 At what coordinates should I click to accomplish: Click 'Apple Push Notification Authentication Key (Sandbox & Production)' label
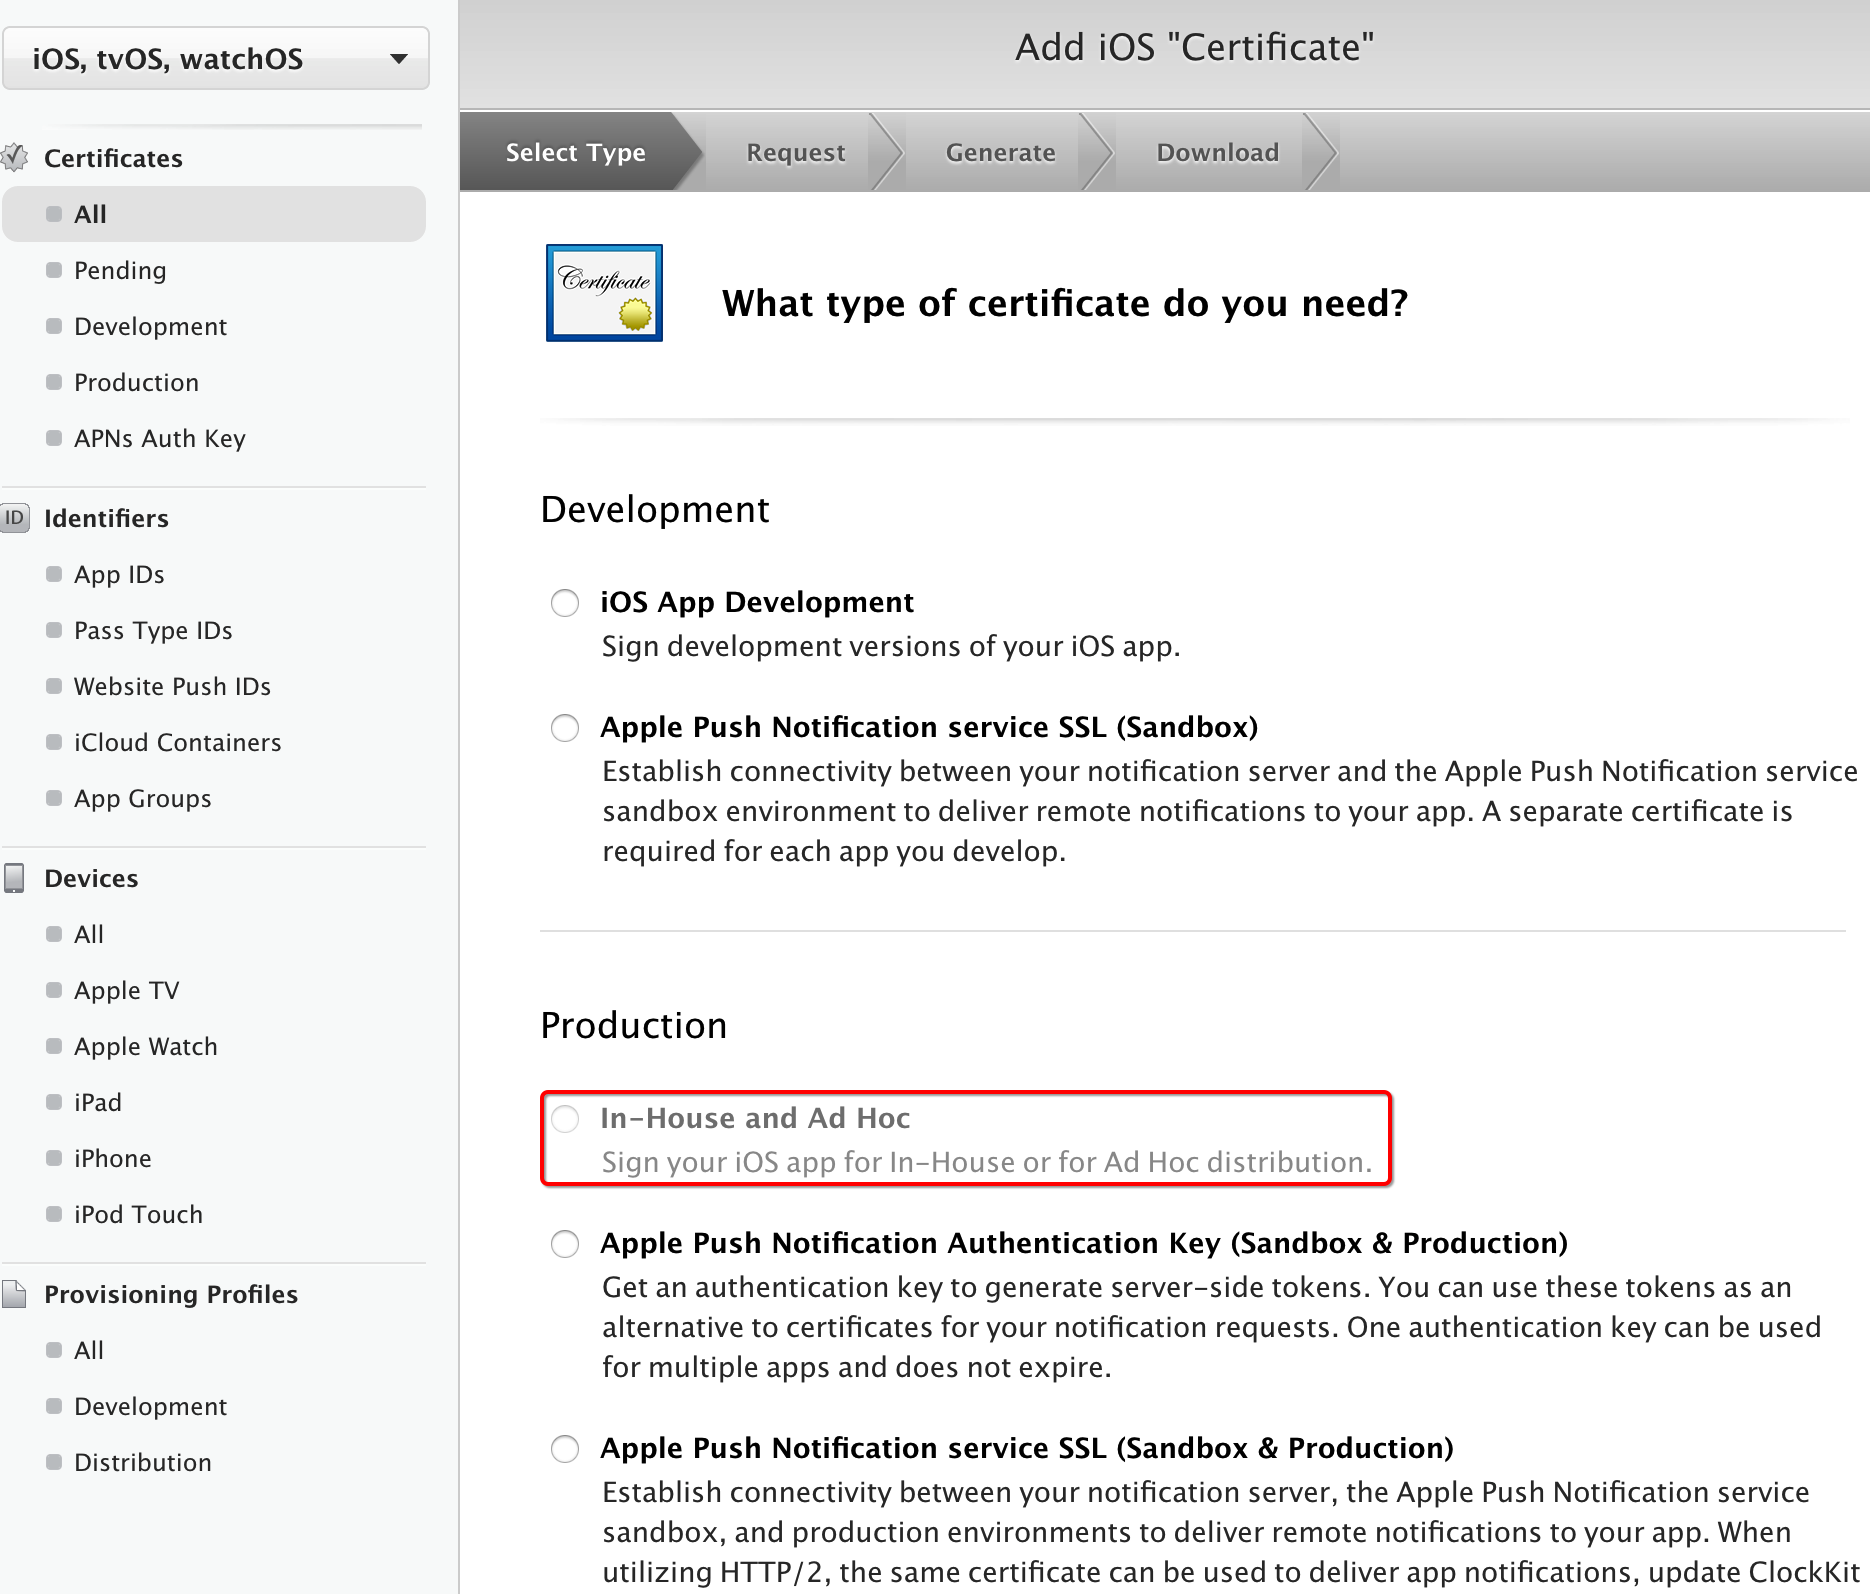tap(1084, 1243)
